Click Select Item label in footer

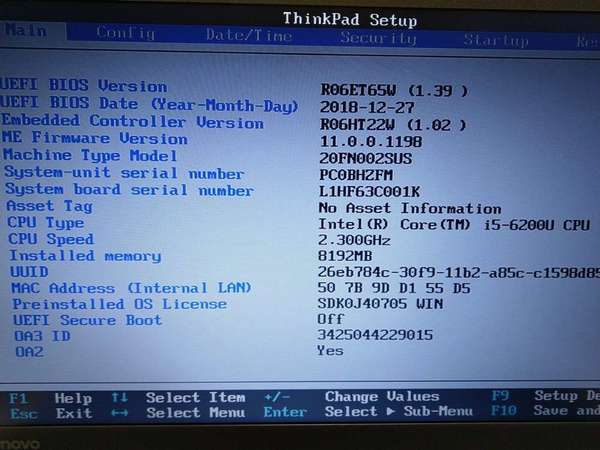pyautogui.click(x=196, y=398)
